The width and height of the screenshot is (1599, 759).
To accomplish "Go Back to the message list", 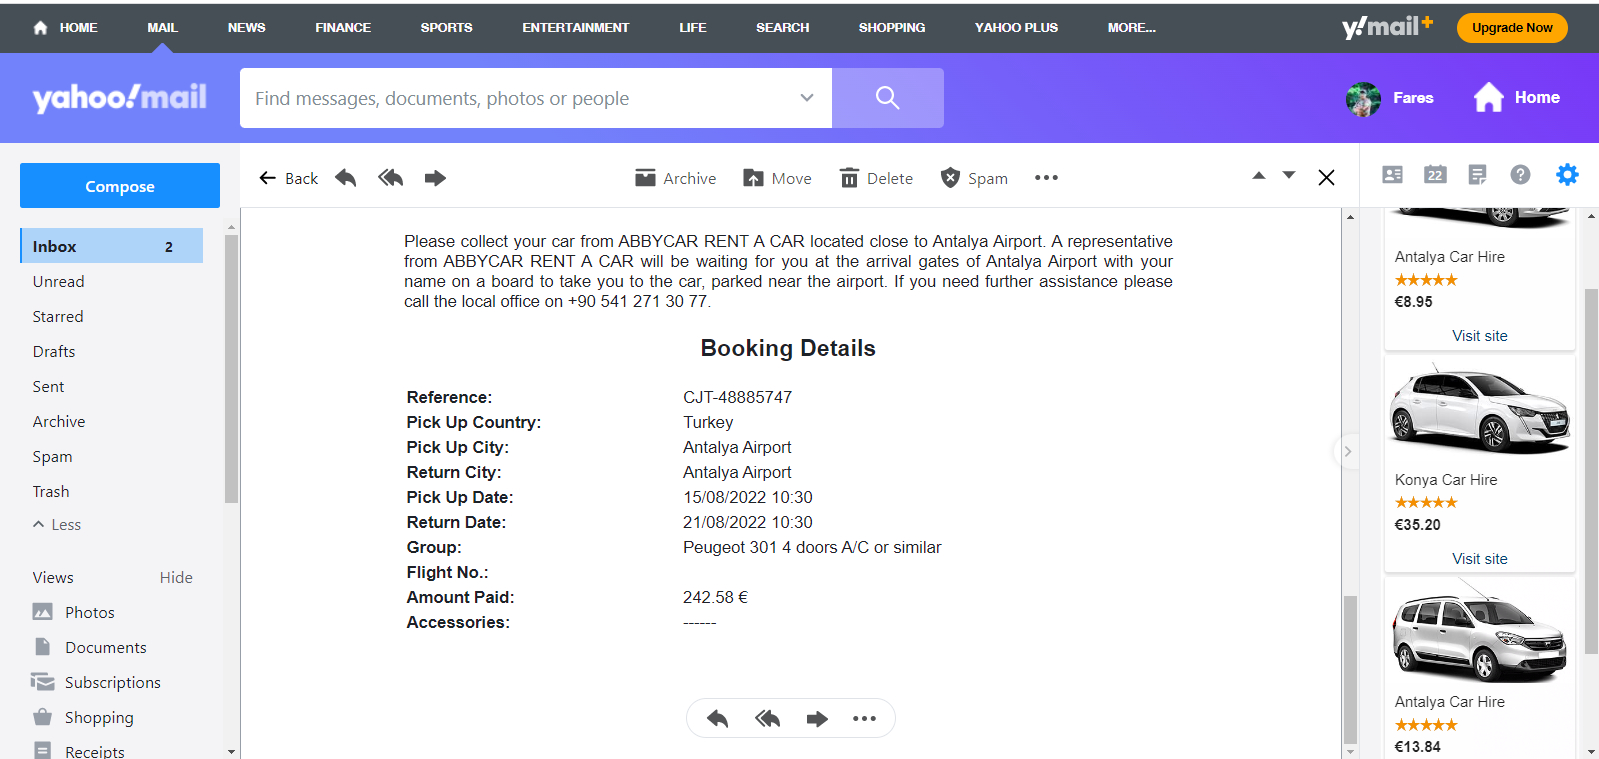I will [288, 178].
